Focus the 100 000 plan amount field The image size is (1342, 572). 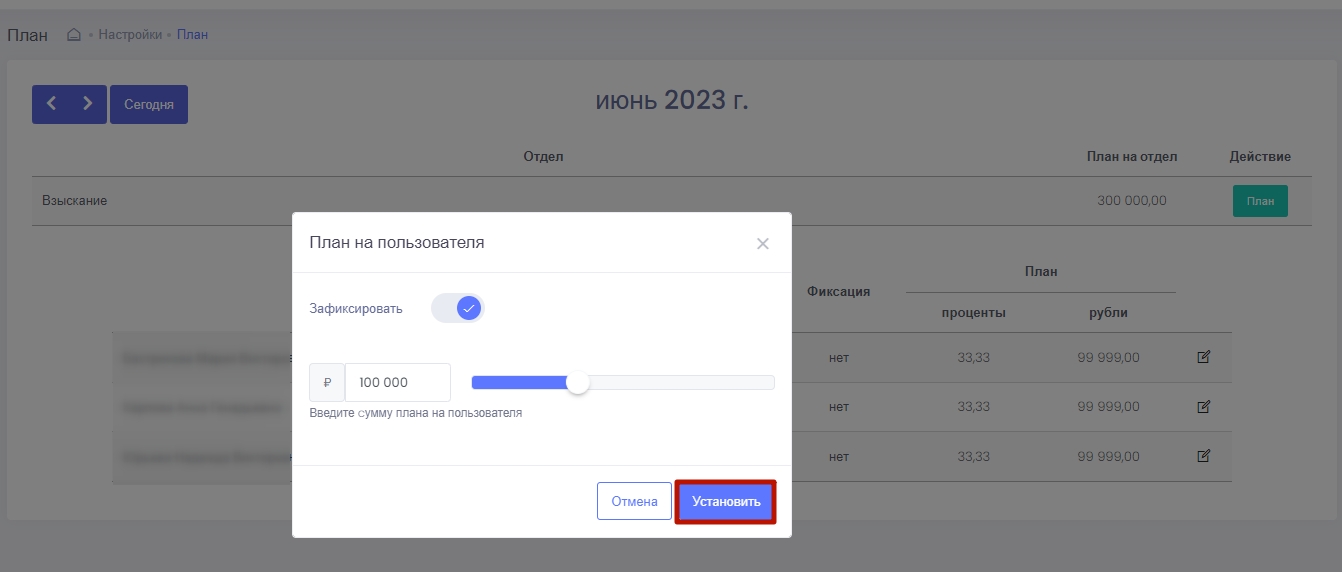tap(397, 383)
